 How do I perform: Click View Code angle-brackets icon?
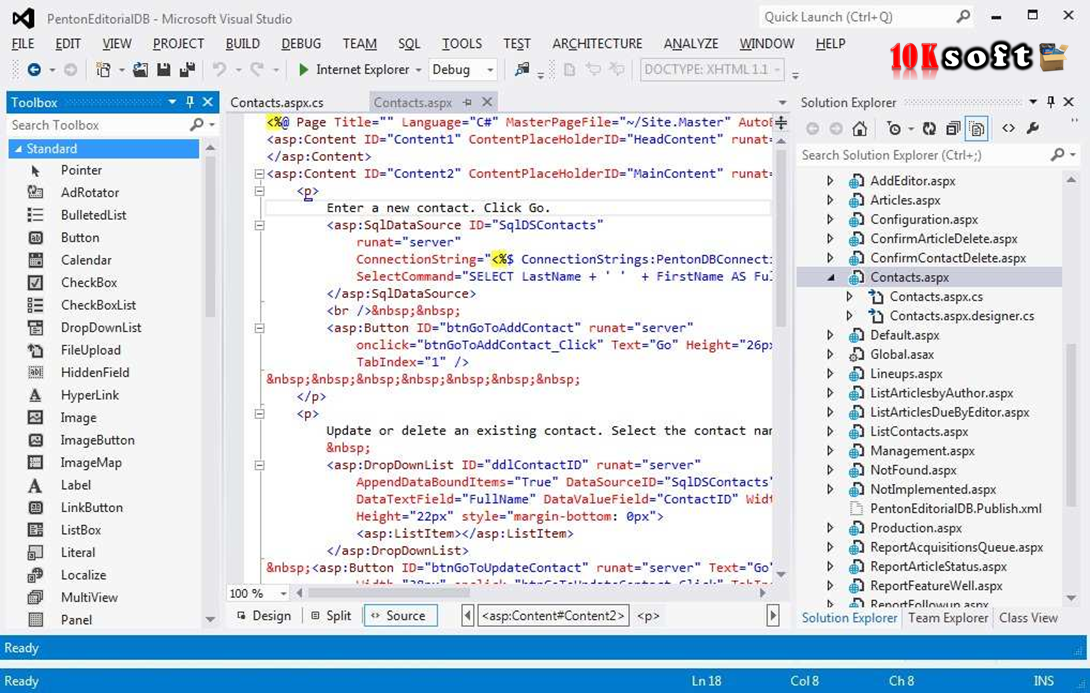coord(1009,128)
